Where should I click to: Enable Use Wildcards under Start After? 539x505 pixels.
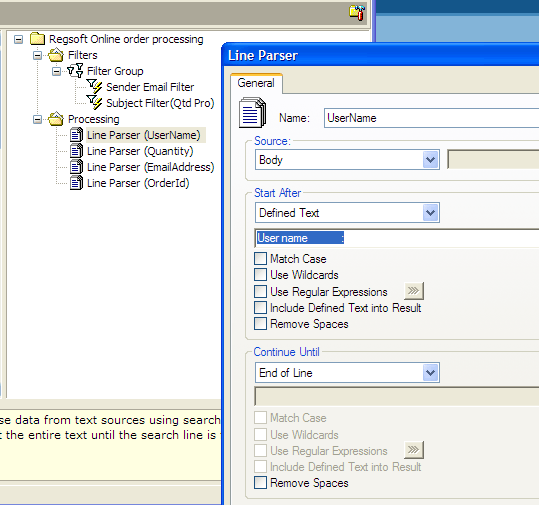pos(260,275)
